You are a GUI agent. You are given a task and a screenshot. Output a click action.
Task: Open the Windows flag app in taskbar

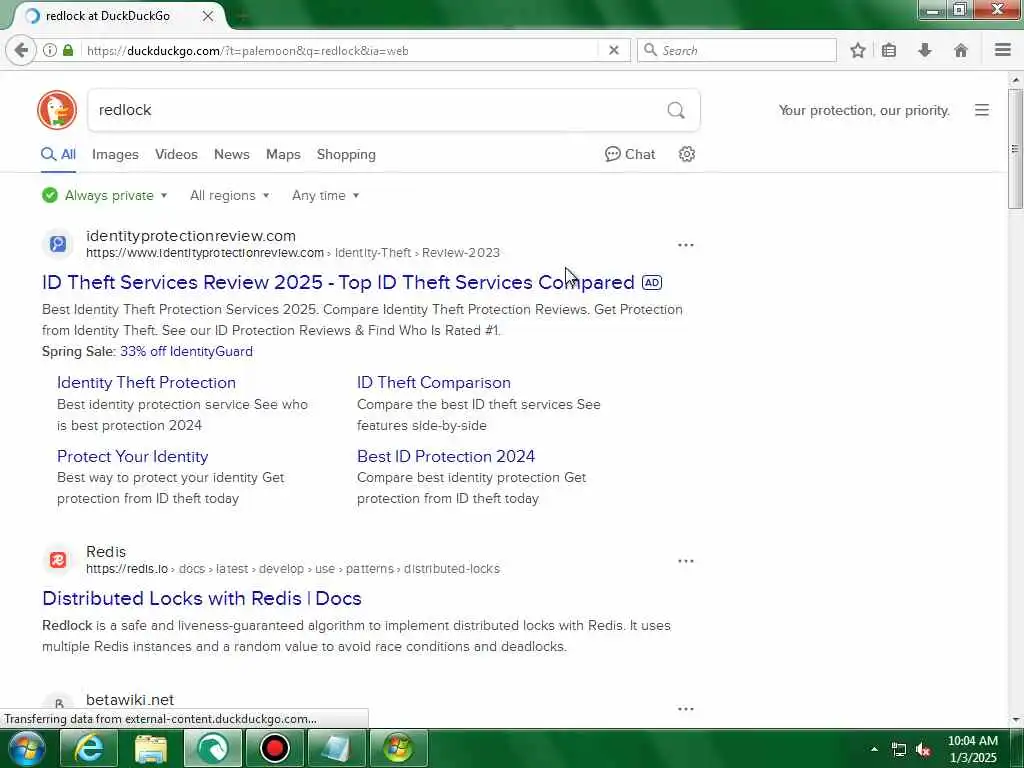click(399, 748)
